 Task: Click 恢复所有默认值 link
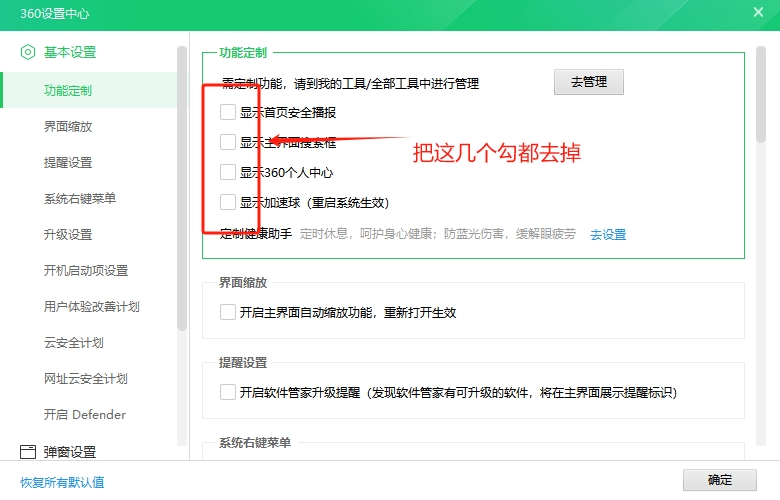(x=62, y=482)
